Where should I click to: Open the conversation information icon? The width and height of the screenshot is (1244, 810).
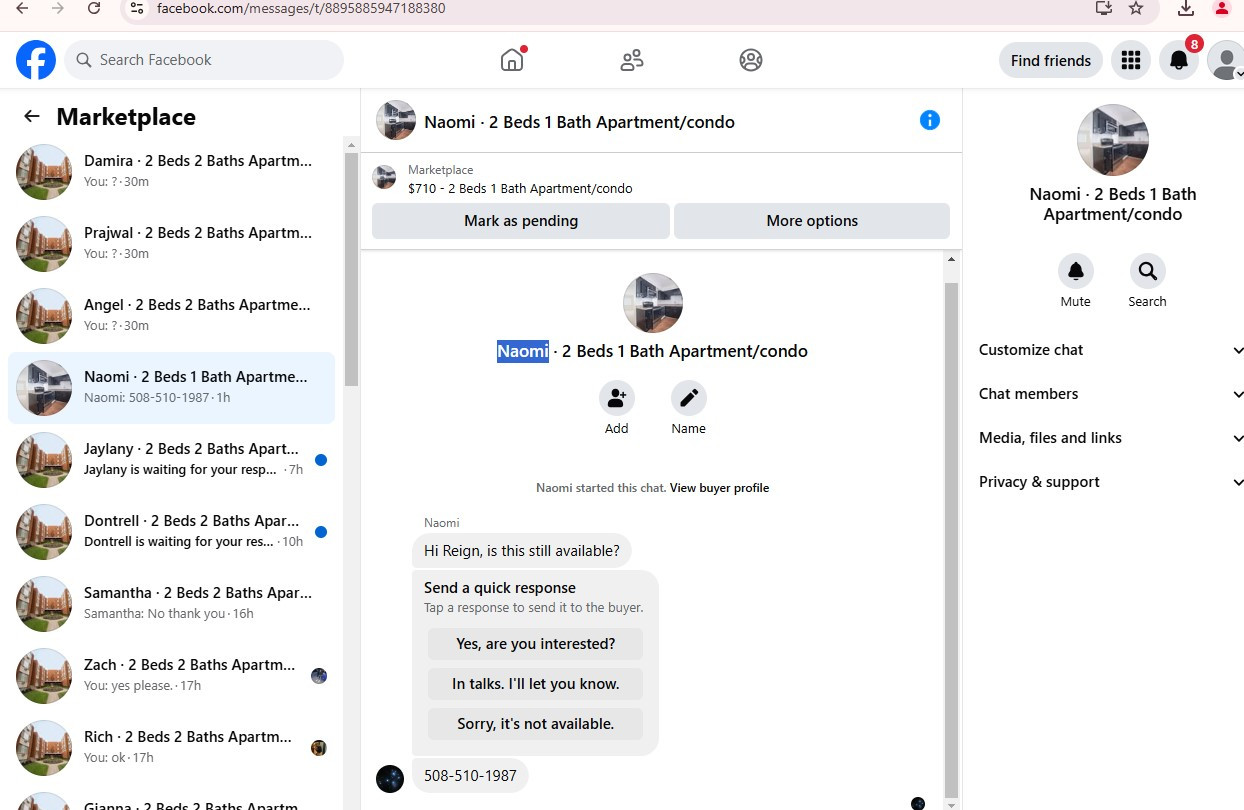click(x=930, y=120)
